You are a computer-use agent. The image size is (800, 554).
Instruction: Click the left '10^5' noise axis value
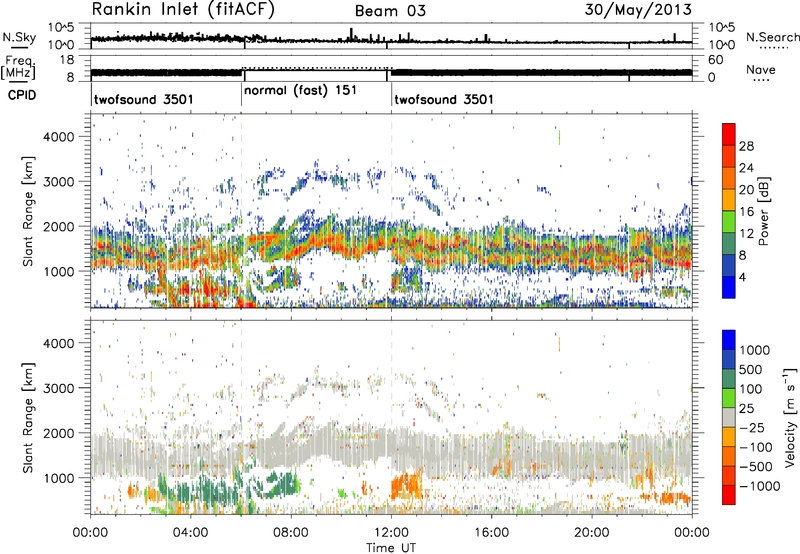point(61,28)
